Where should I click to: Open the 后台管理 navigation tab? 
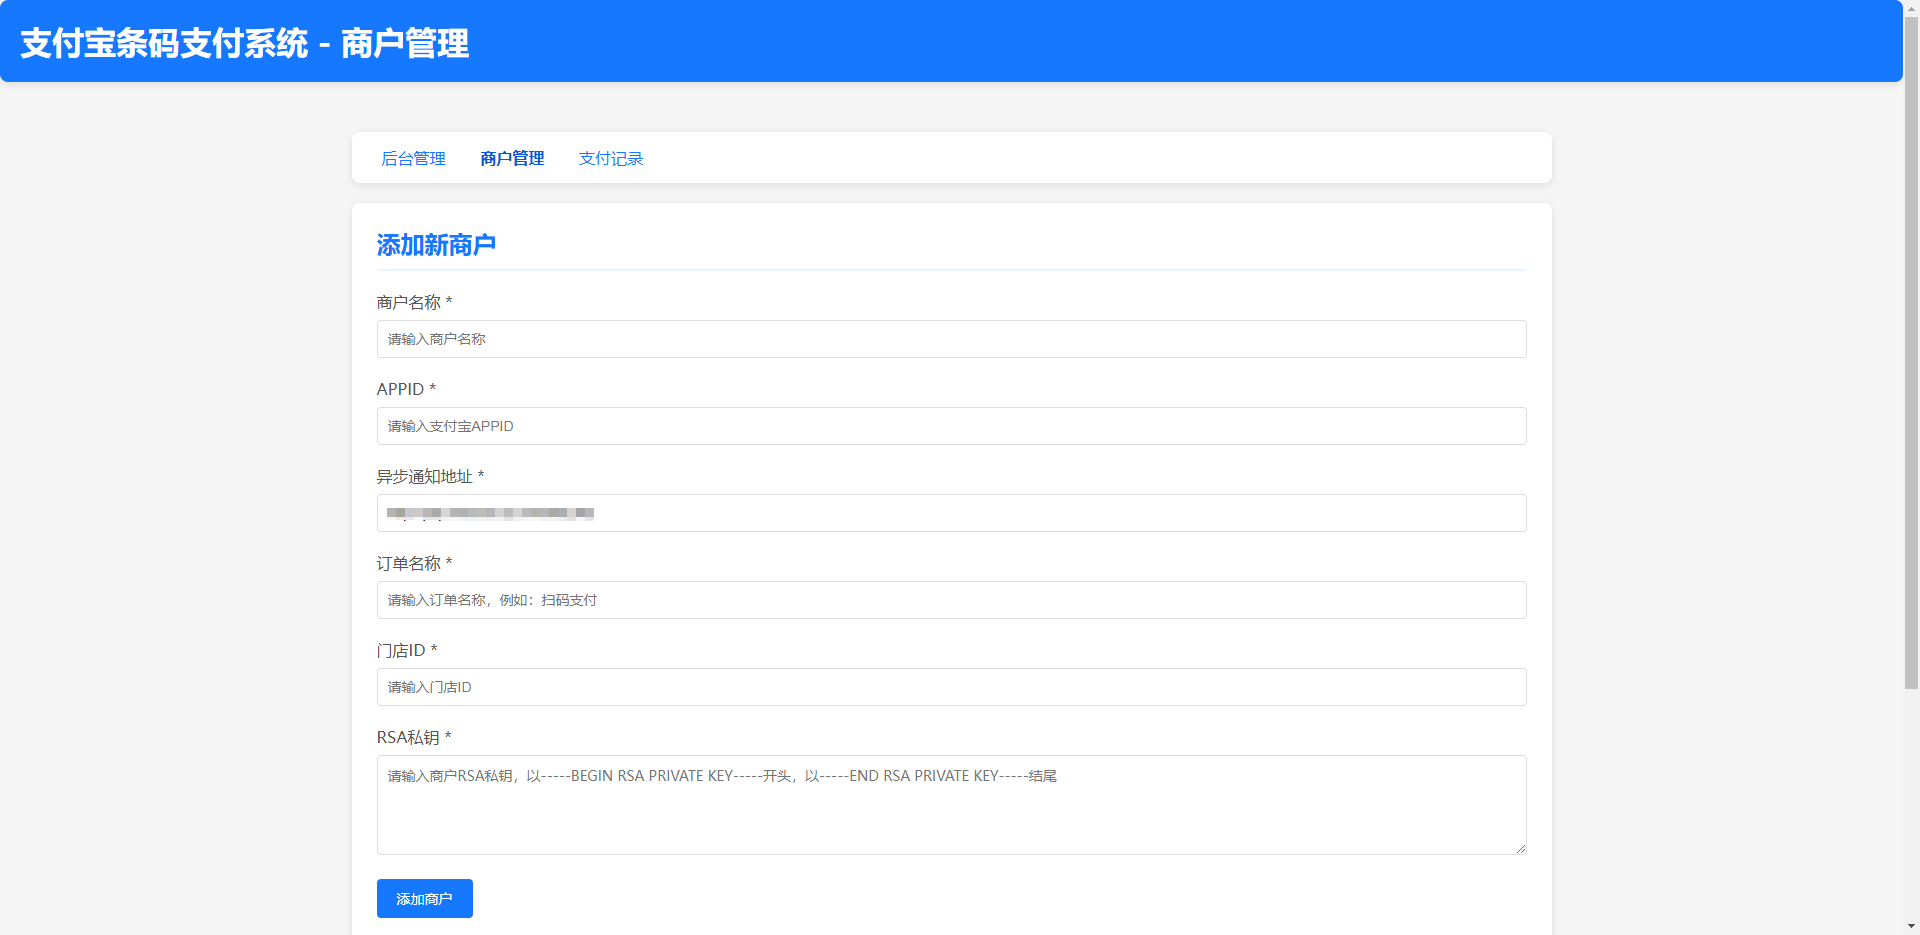tap(413, 158)
